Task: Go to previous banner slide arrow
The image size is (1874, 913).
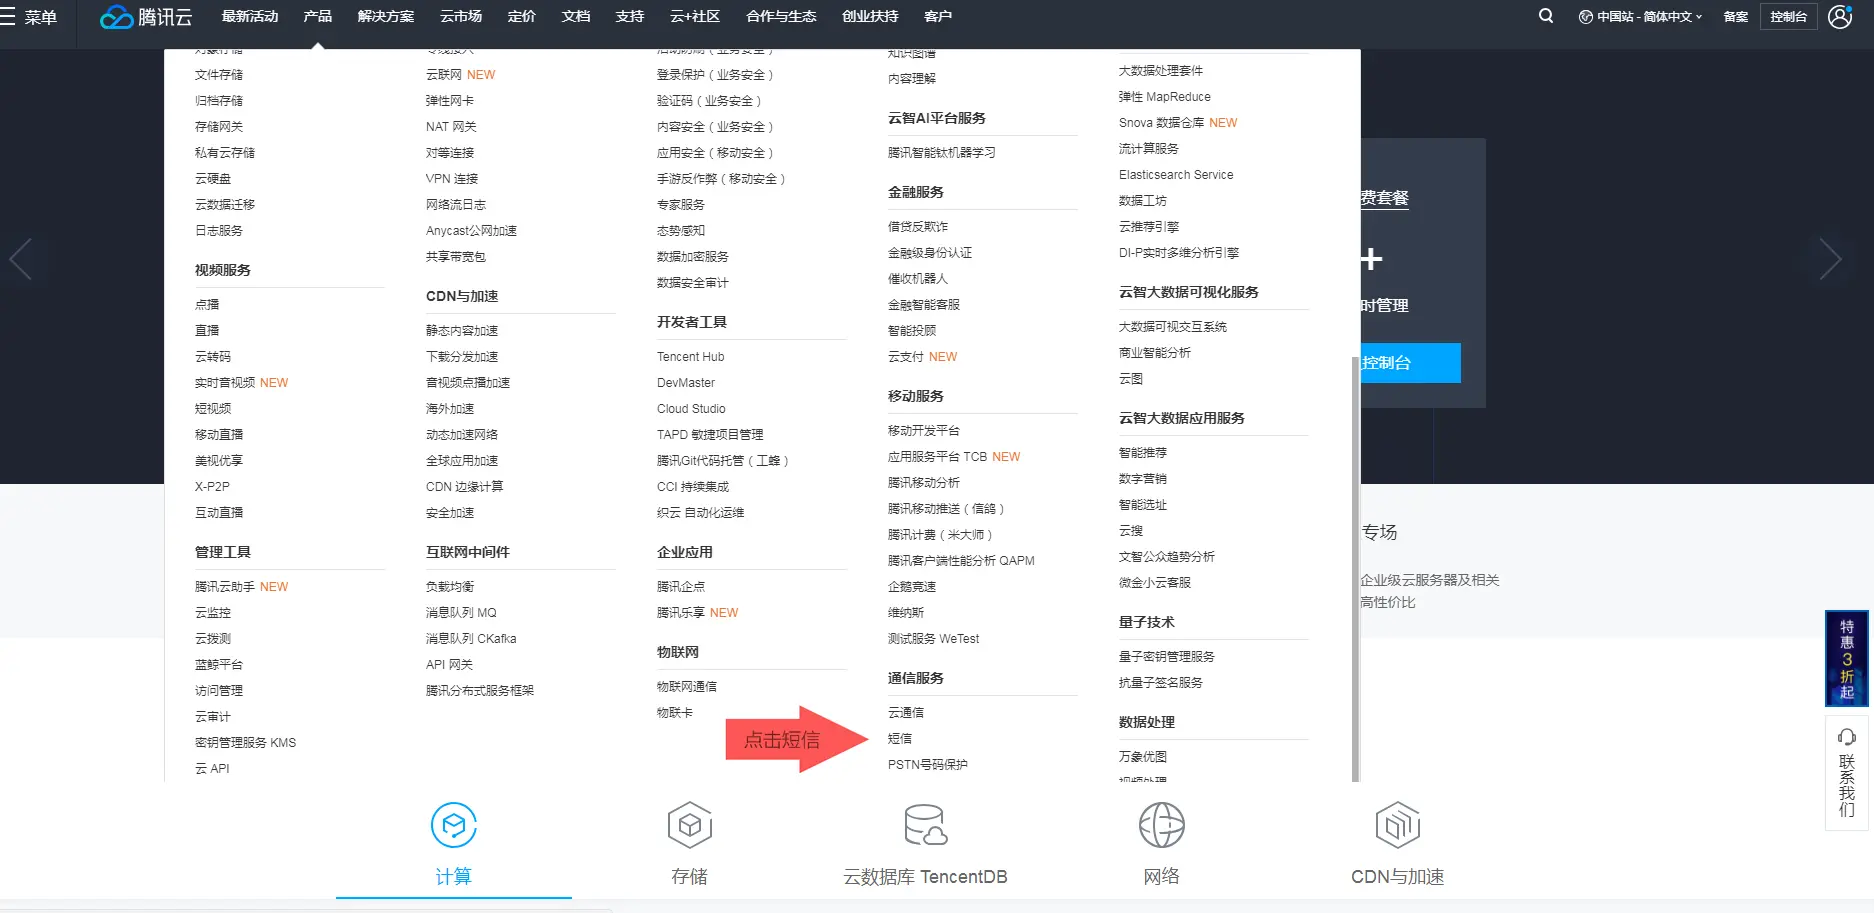Action: (21, 259)
